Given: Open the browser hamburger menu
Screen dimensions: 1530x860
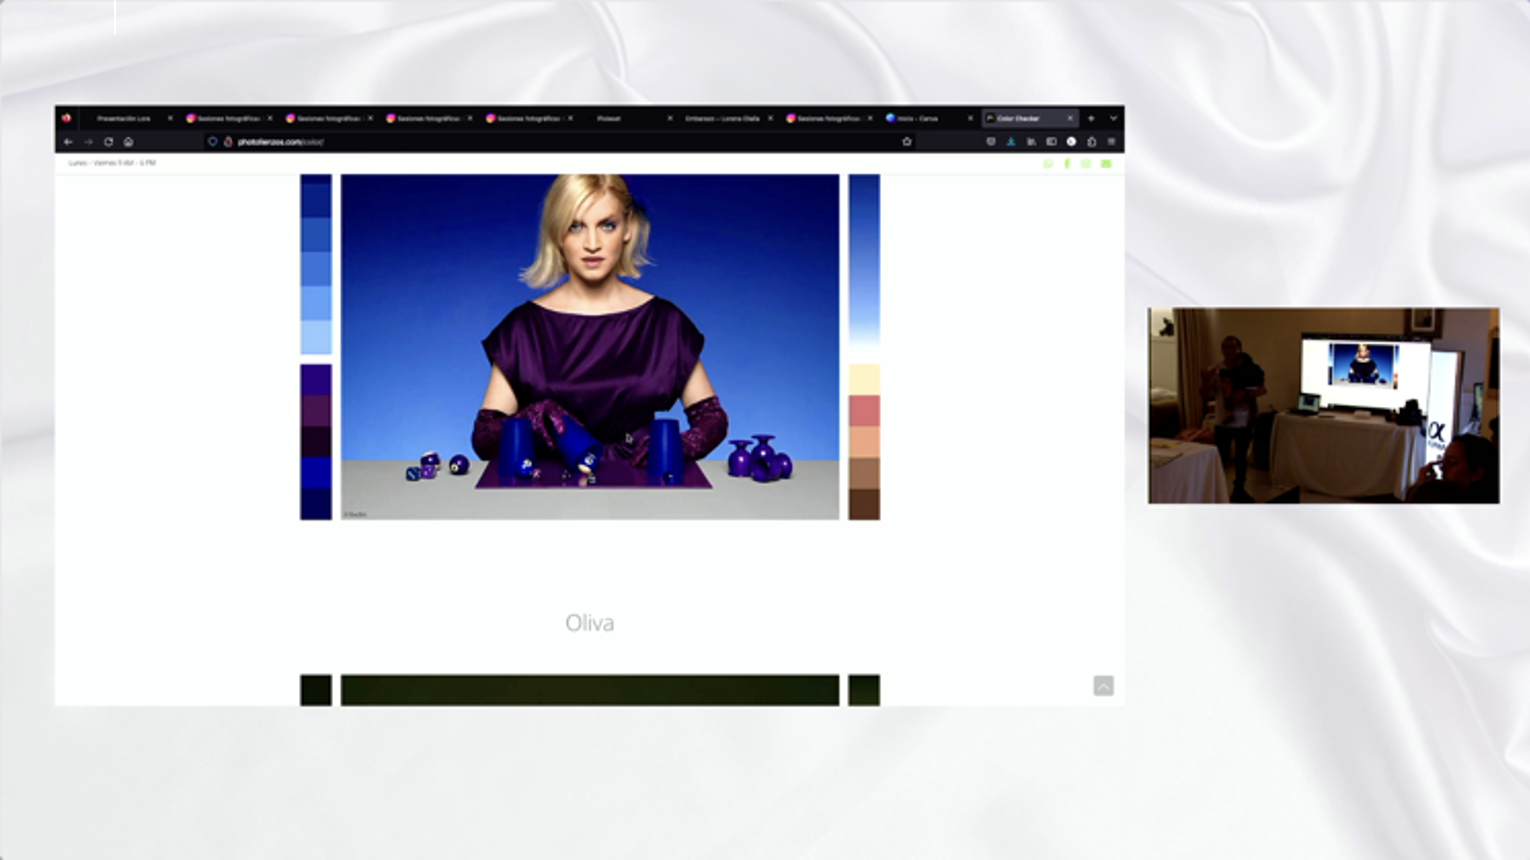Looking at the screenshot, I should 1111,142.
